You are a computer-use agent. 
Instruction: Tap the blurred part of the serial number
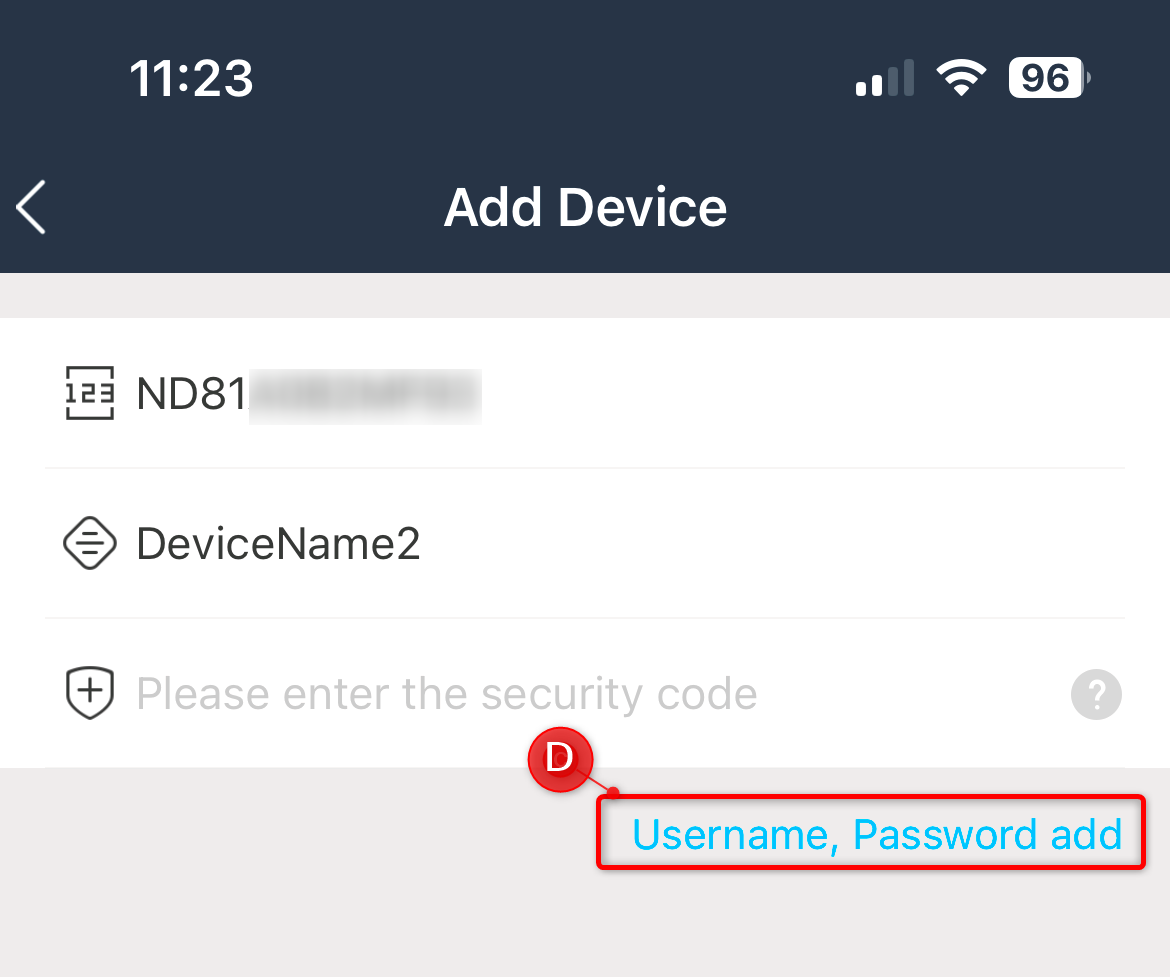365,396
